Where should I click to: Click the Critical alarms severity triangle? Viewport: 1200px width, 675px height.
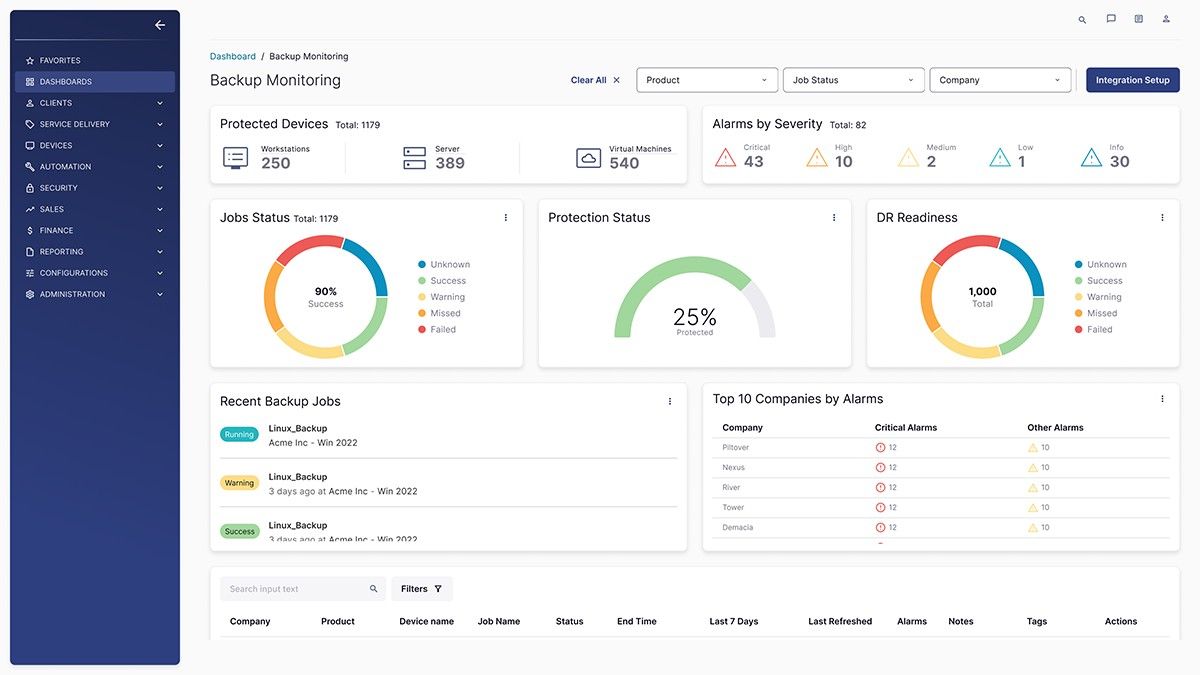[726, 155]
